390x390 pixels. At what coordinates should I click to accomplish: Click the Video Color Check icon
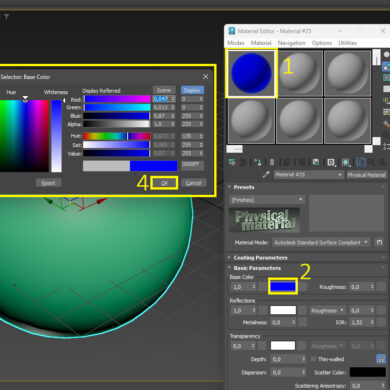click(x=386, y=100)
